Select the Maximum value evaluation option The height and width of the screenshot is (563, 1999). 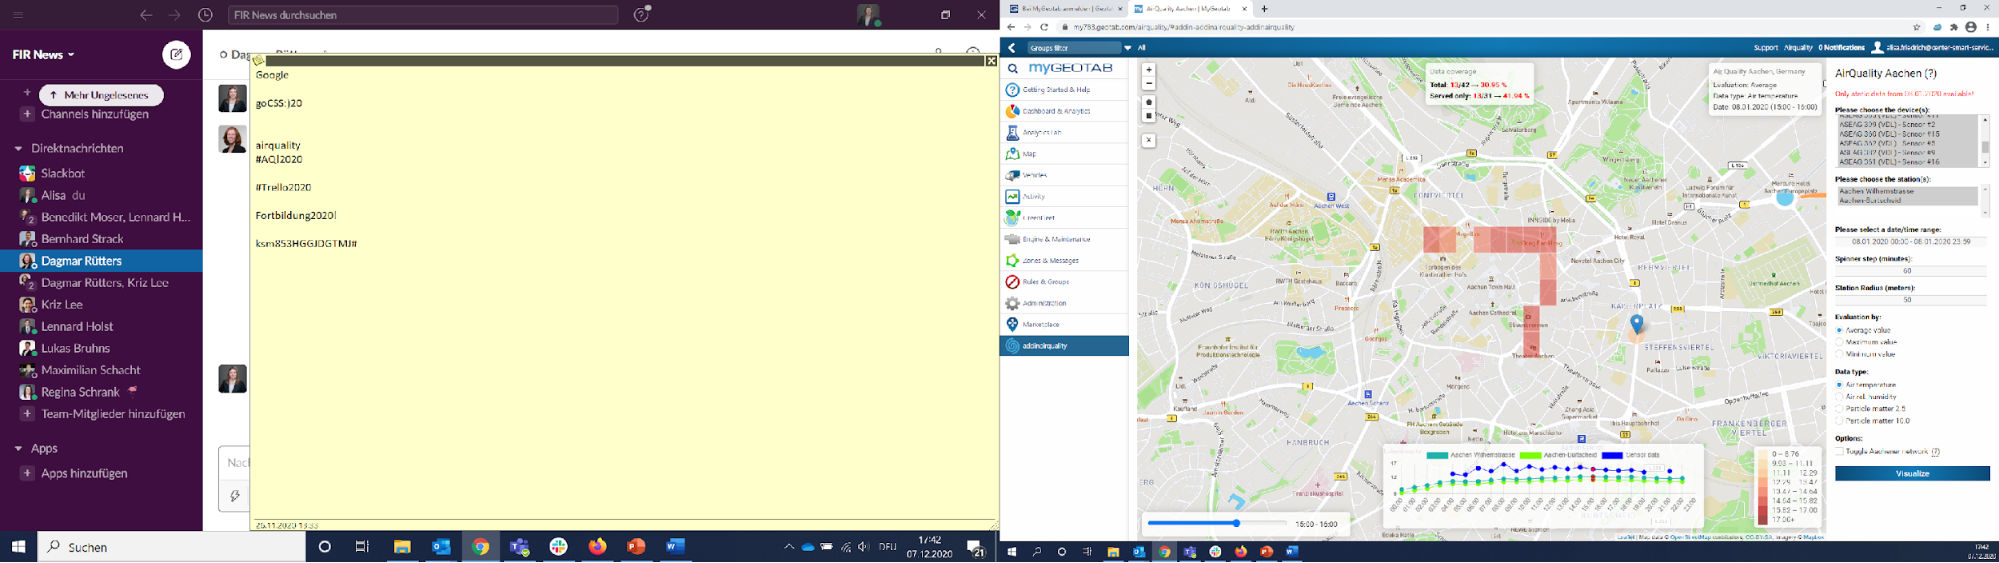1839,342
